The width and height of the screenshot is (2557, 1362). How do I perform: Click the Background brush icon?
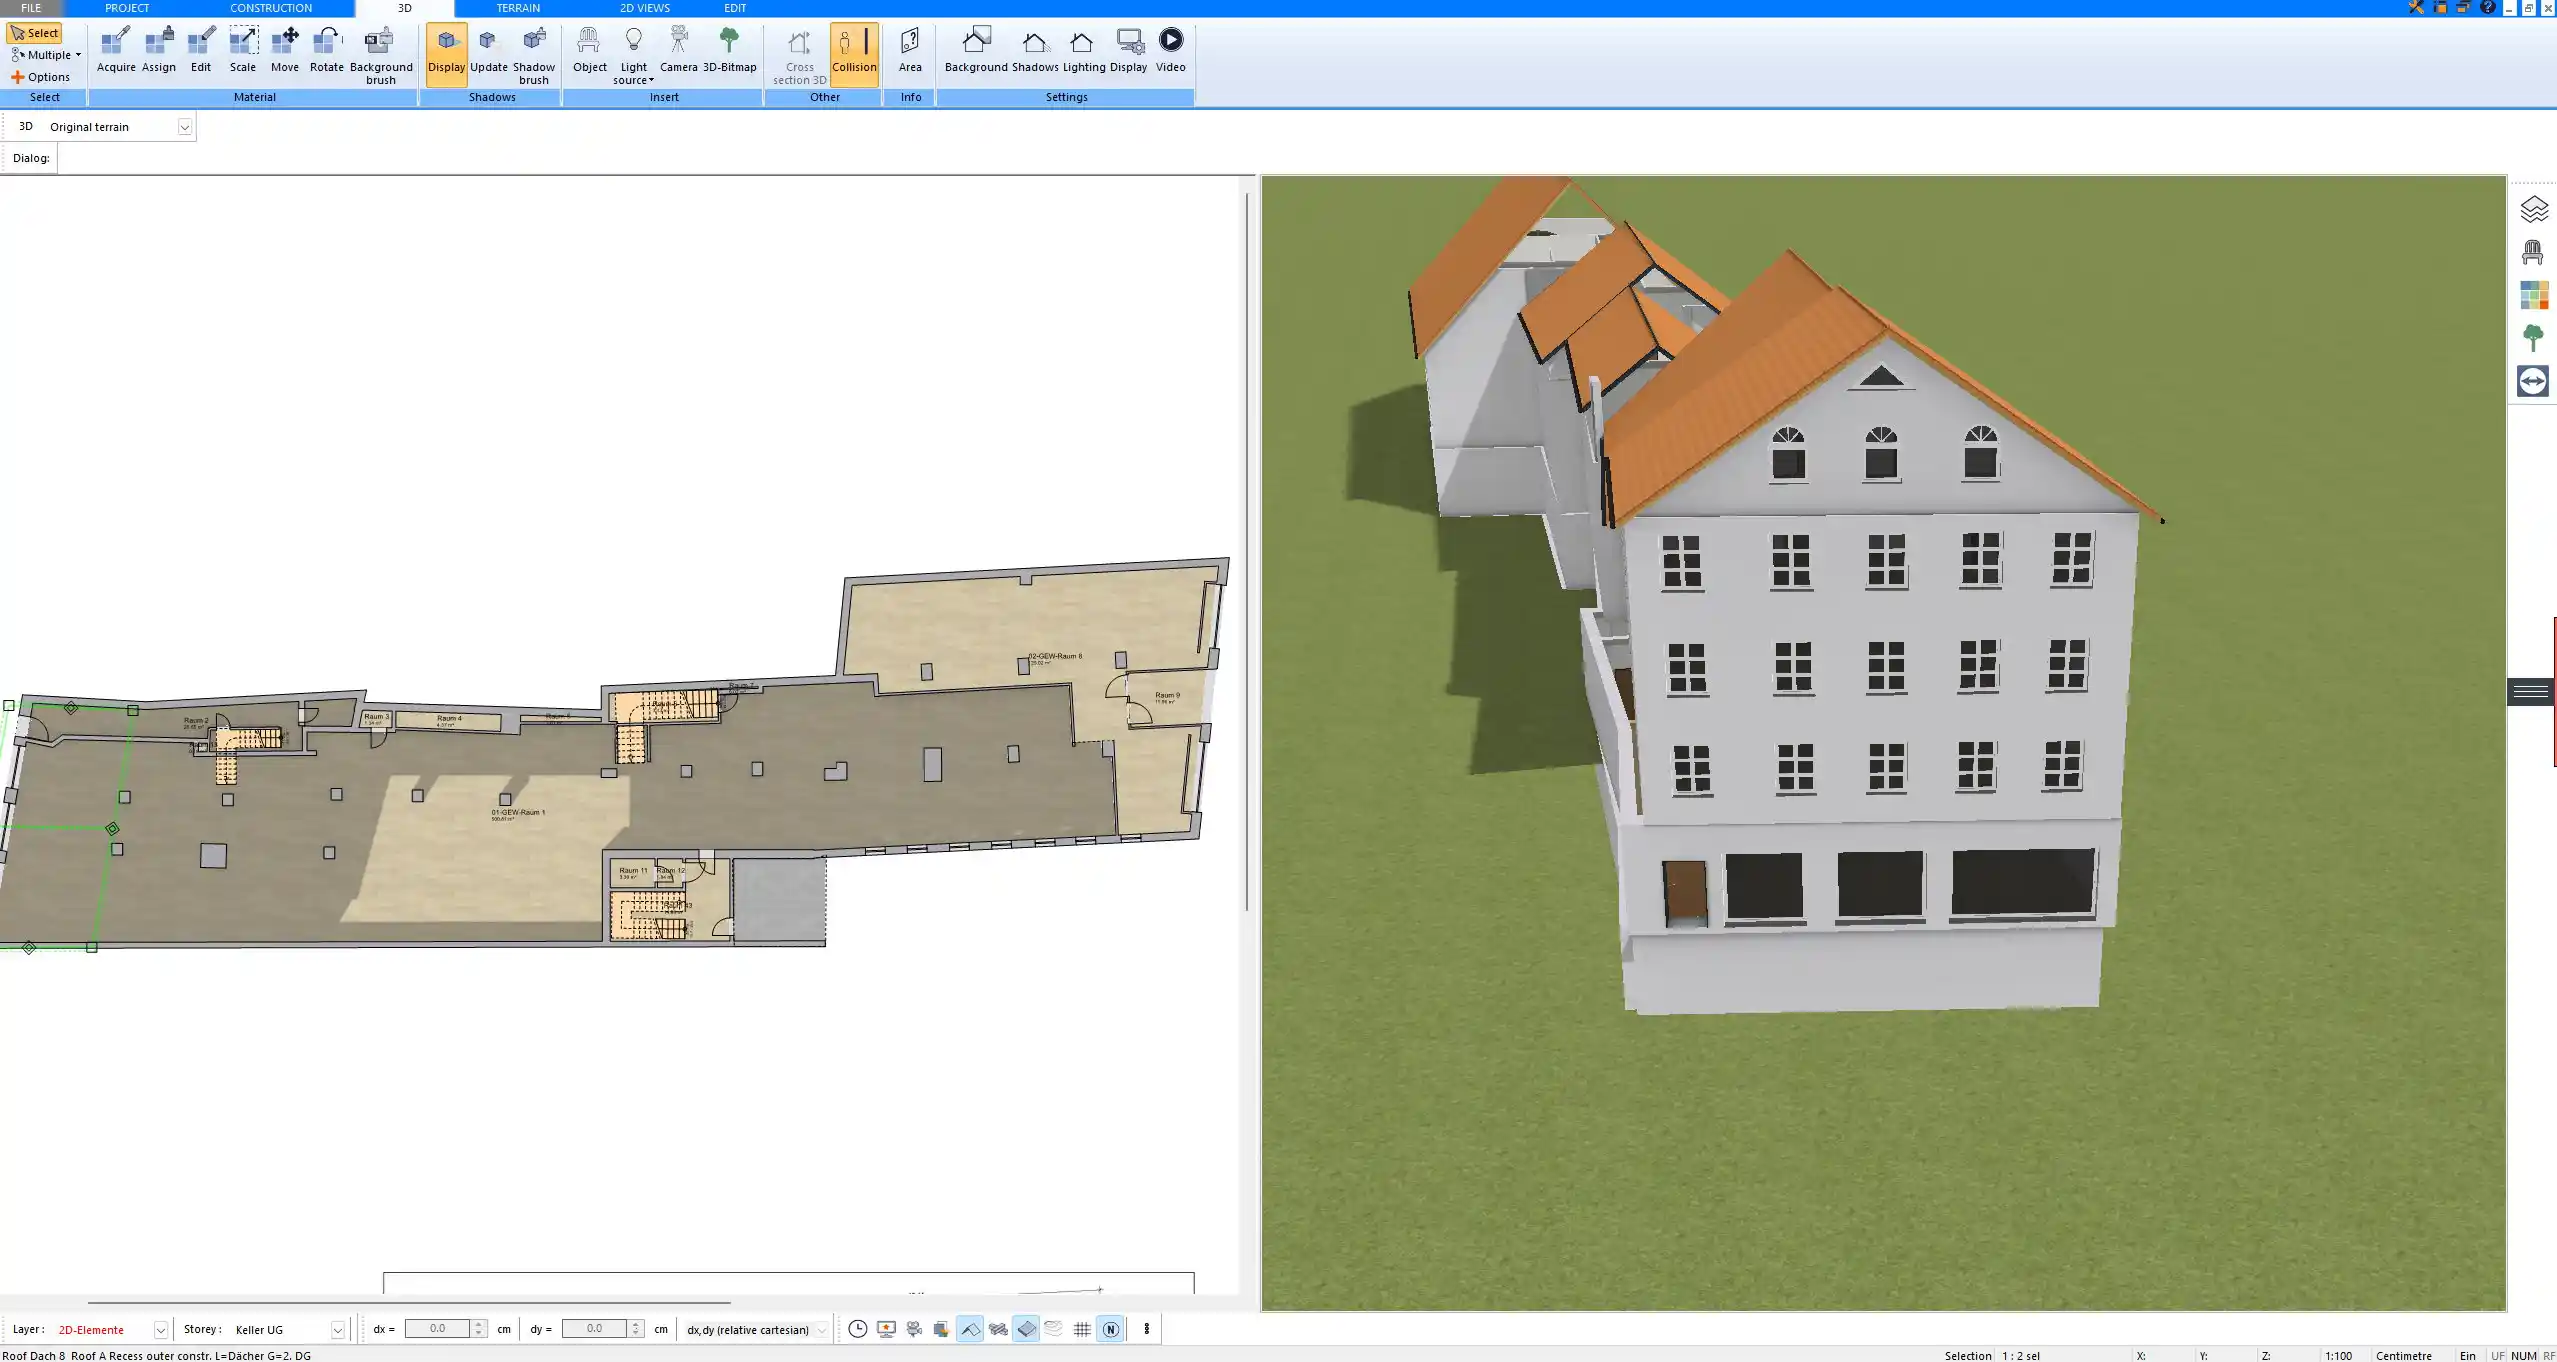click(x=380, y=50)
